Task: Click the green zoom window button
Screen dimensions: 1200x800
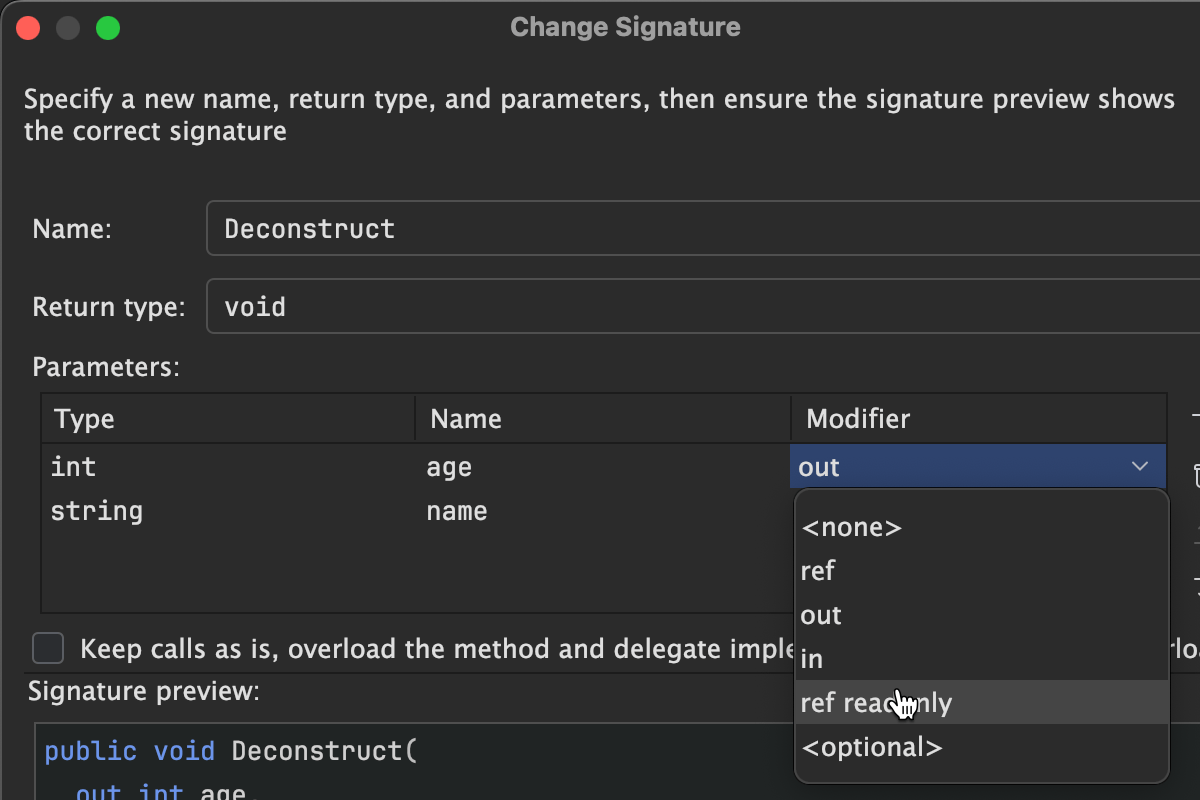Action: coord(107,28)
